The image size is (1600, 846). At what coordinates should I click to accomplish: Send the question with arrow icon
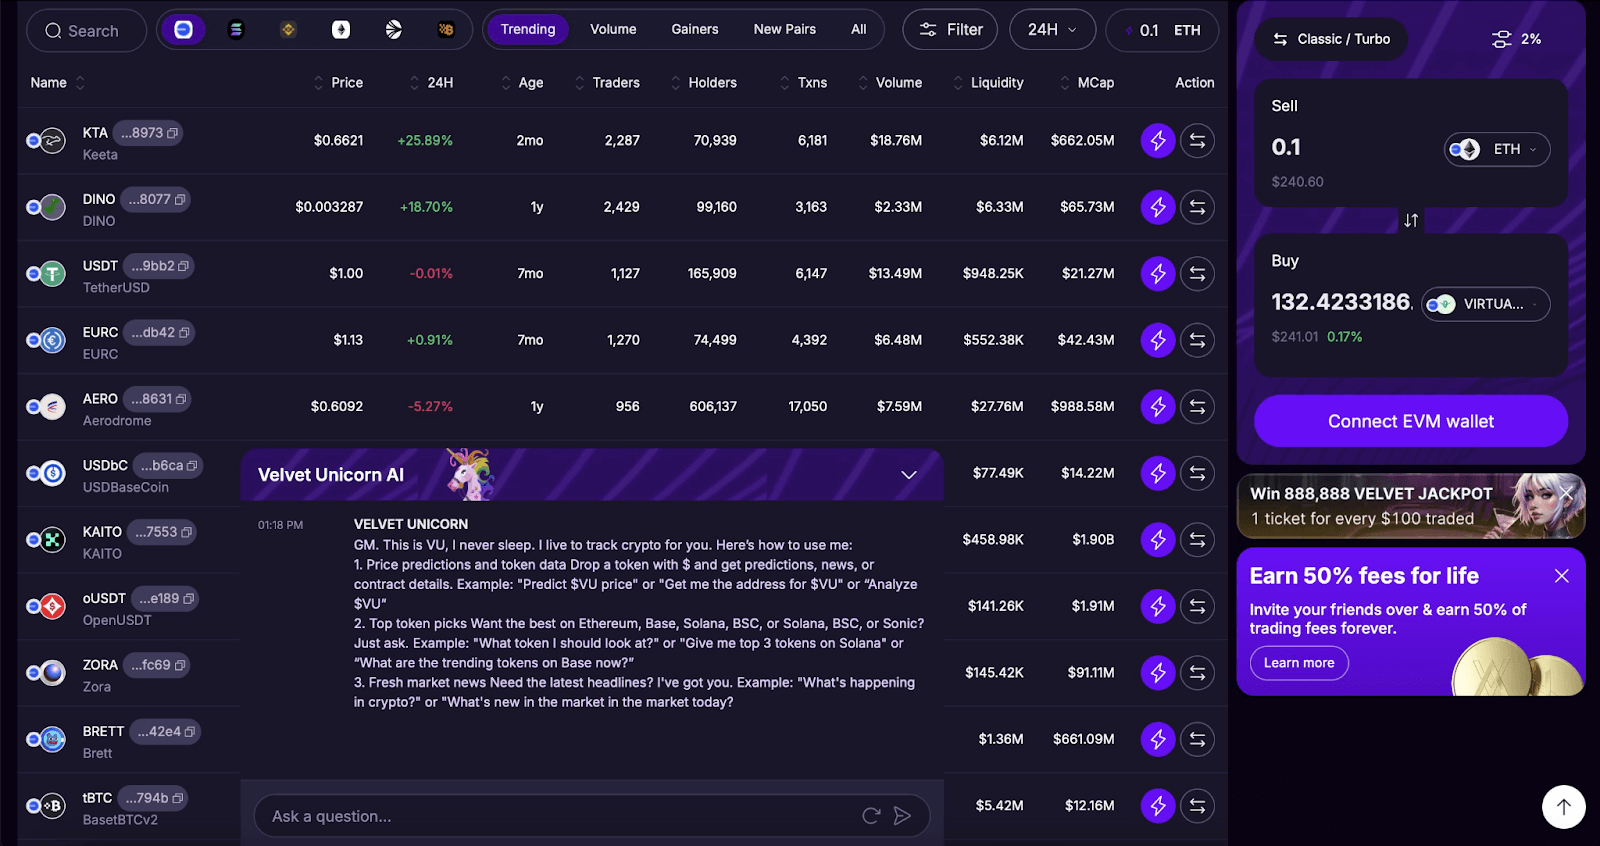coord(902,816)
